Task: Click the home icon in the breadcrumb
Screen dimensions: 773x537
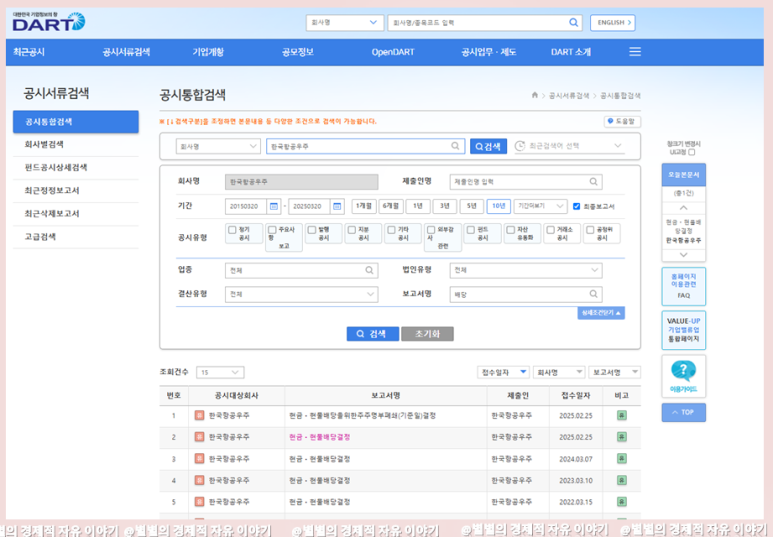Action: point(535,95)
